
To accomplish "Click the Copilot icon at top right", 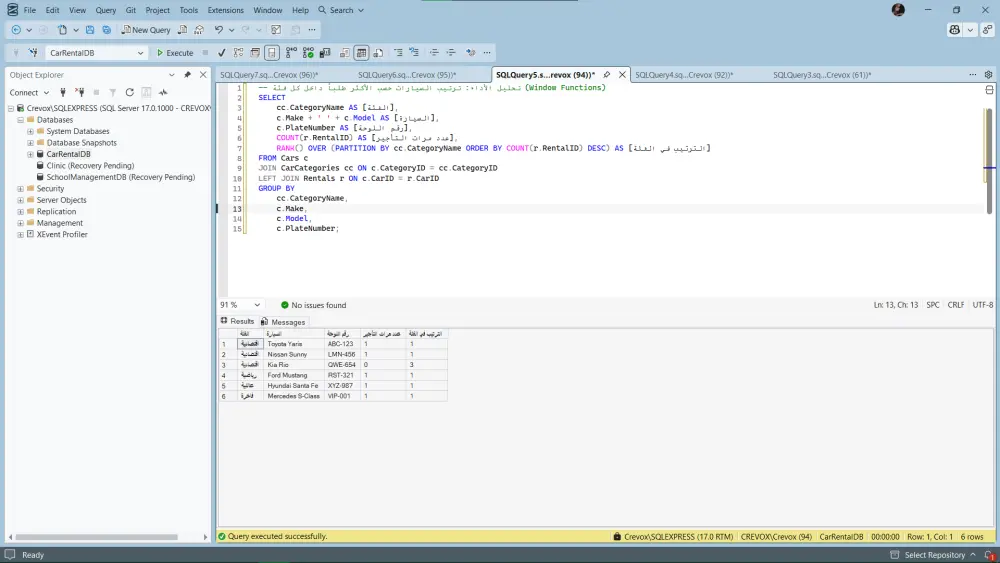I will click(x=954, y=30).
